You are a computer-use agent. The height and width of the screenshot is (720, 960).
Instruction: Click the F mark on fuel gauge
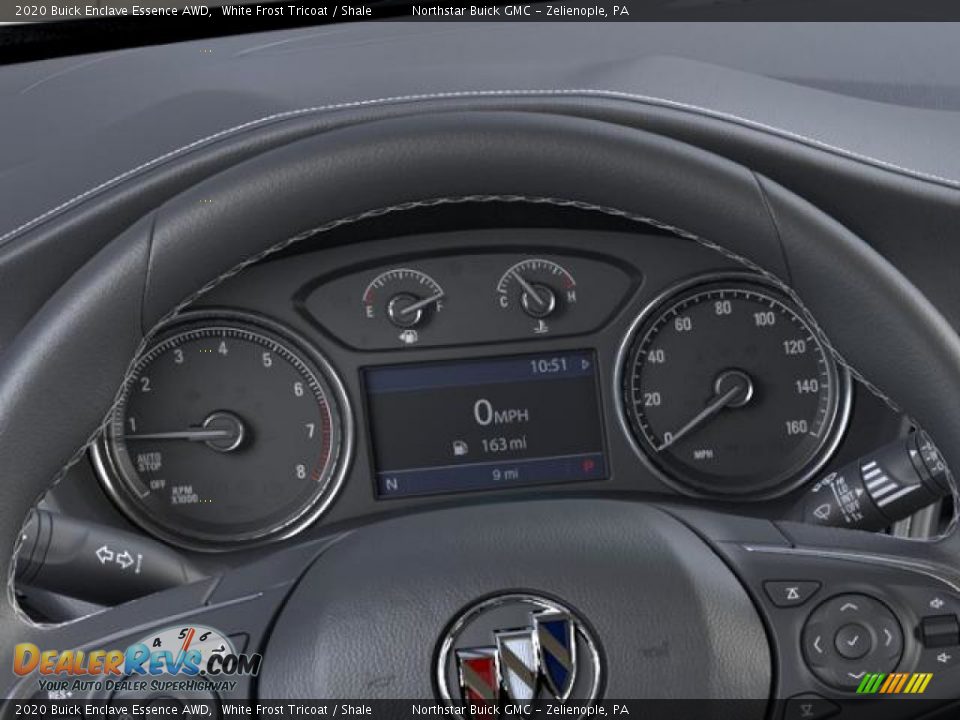point(440,307)
